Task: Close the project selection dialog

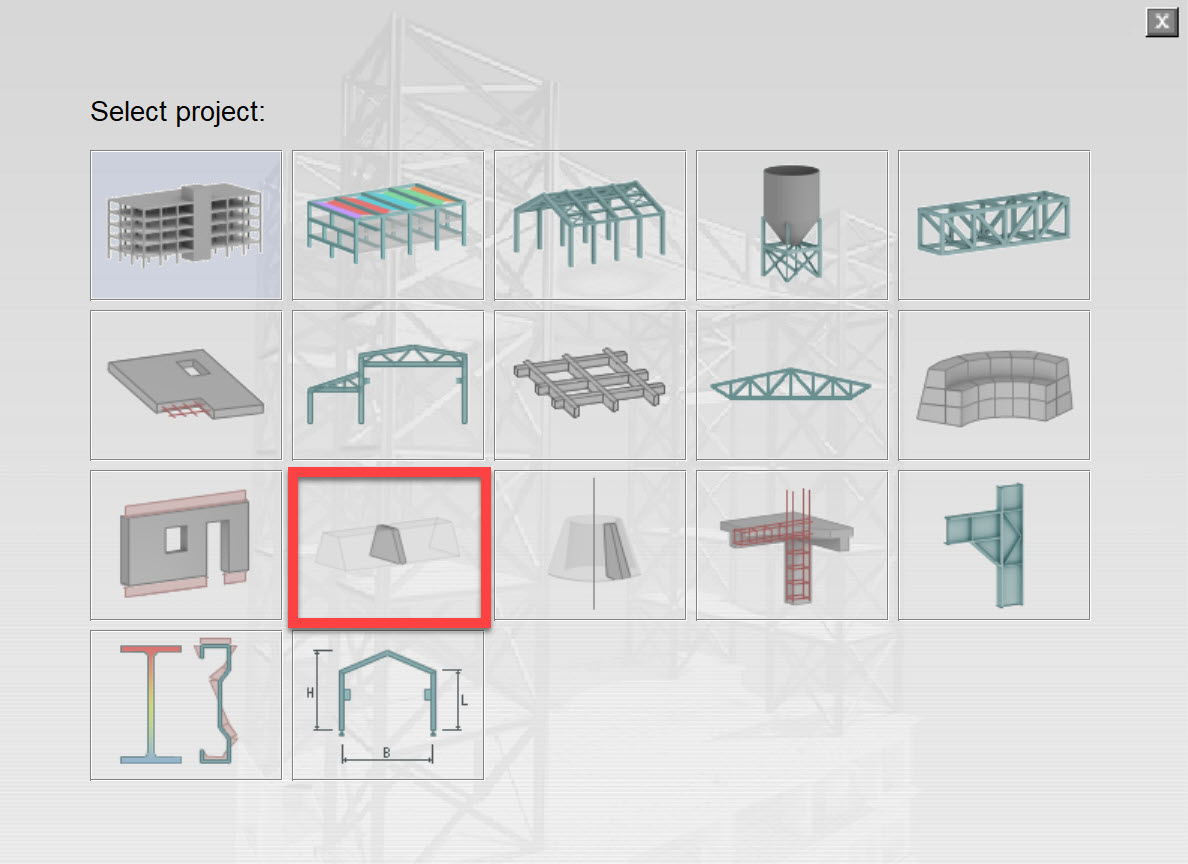Action: 1161,21
